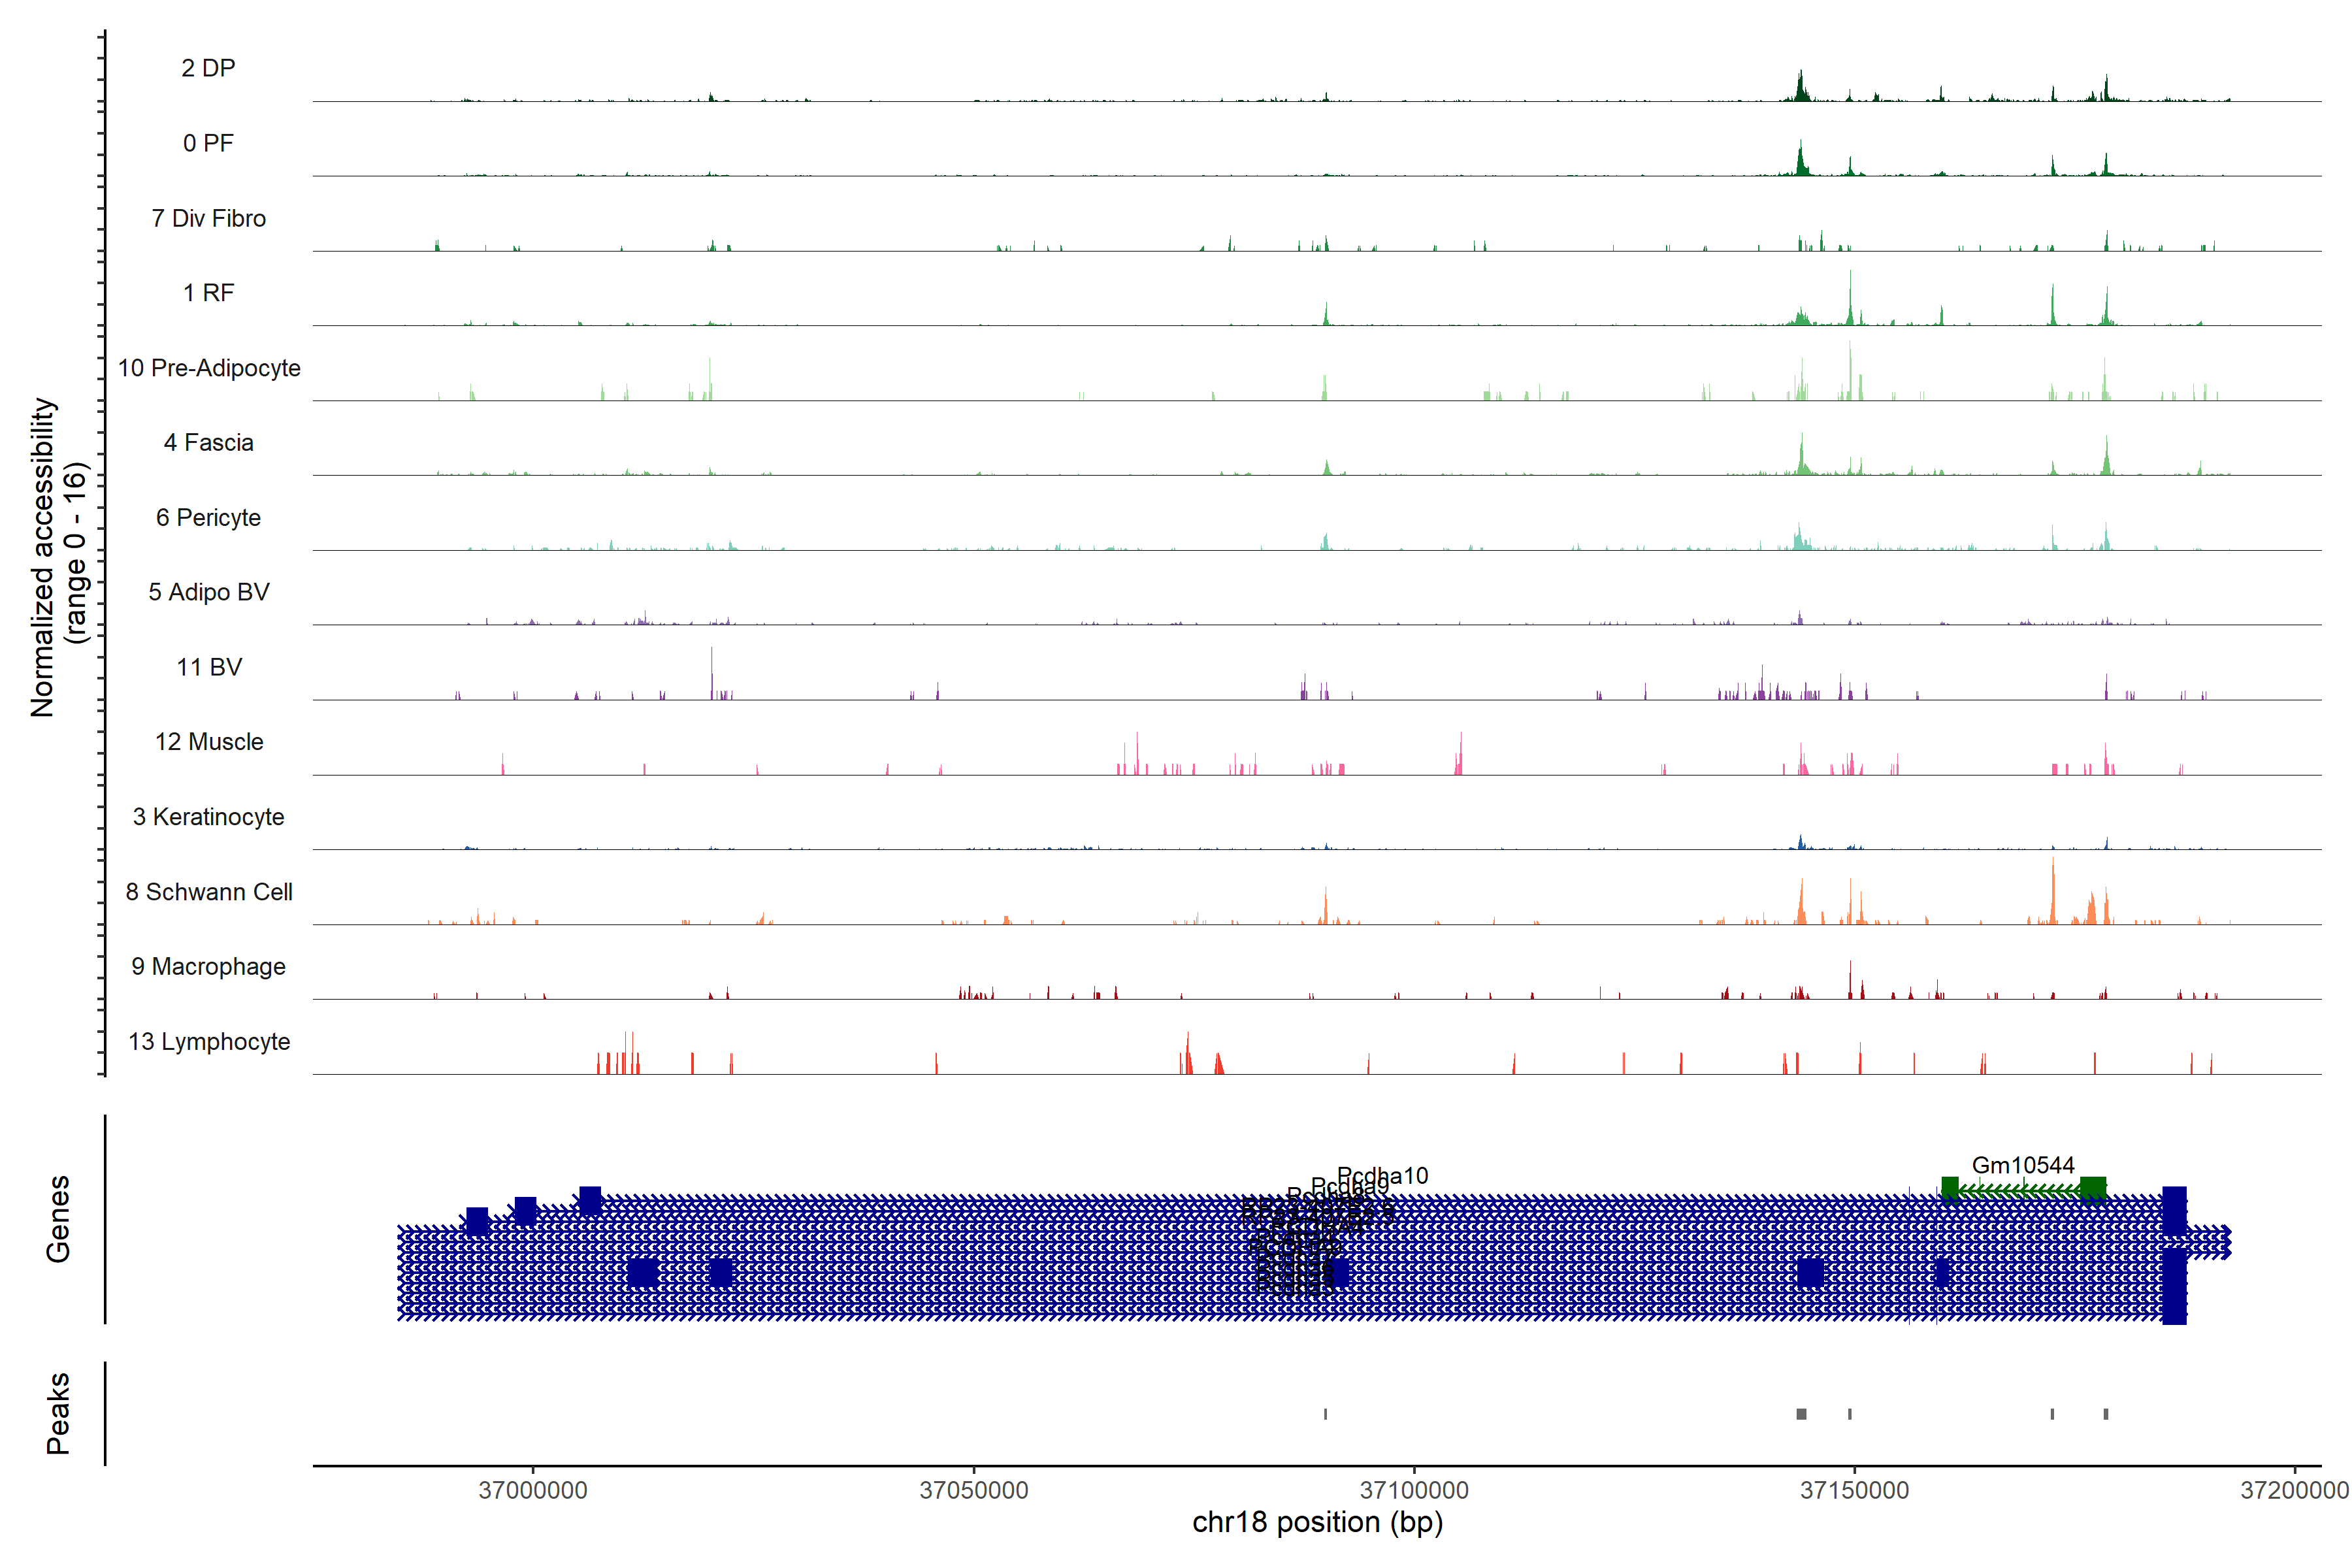Click the 37150000 axis tick label
2352x1568 pixels.
[1854, 1490]
